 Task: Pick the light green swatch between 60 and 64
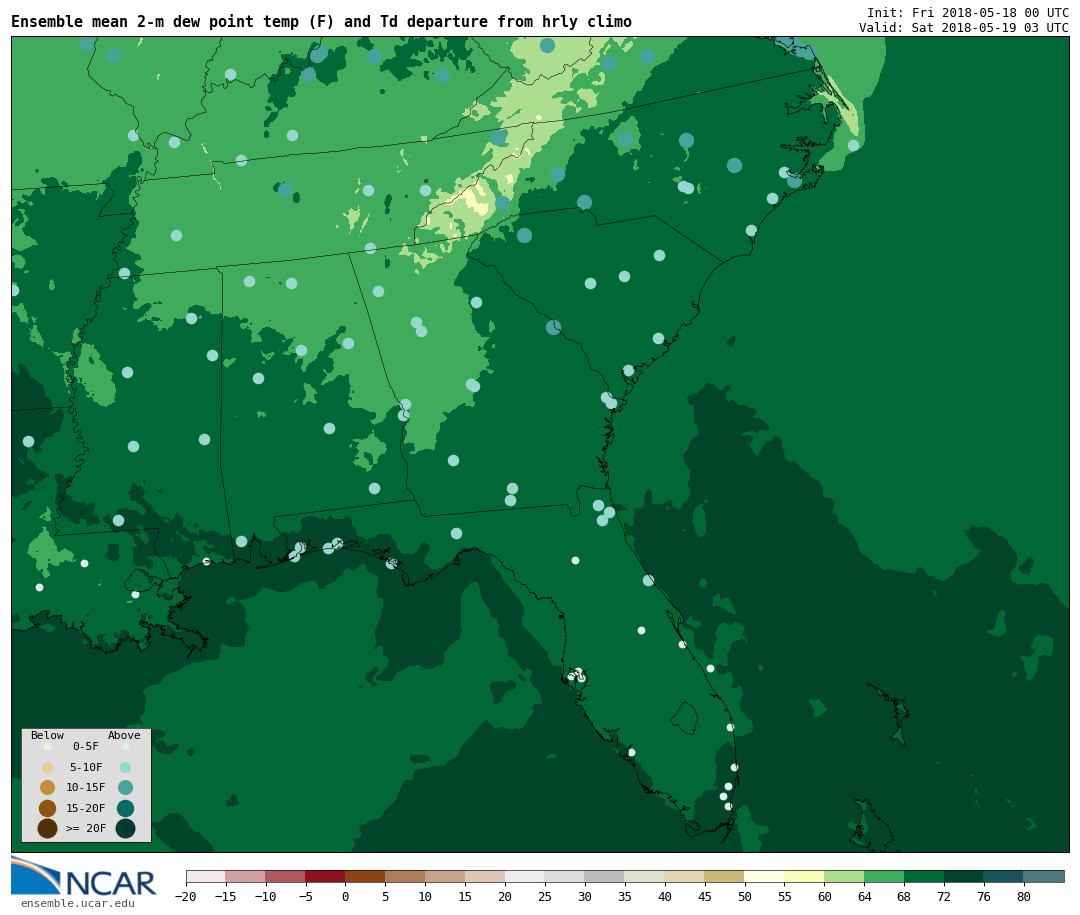pos(844,876)
